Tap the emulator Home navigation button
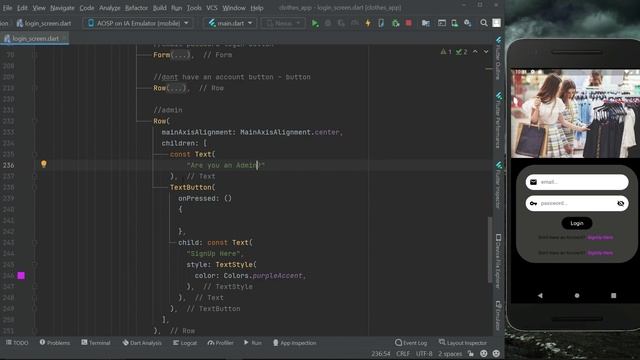 [577, 296]
